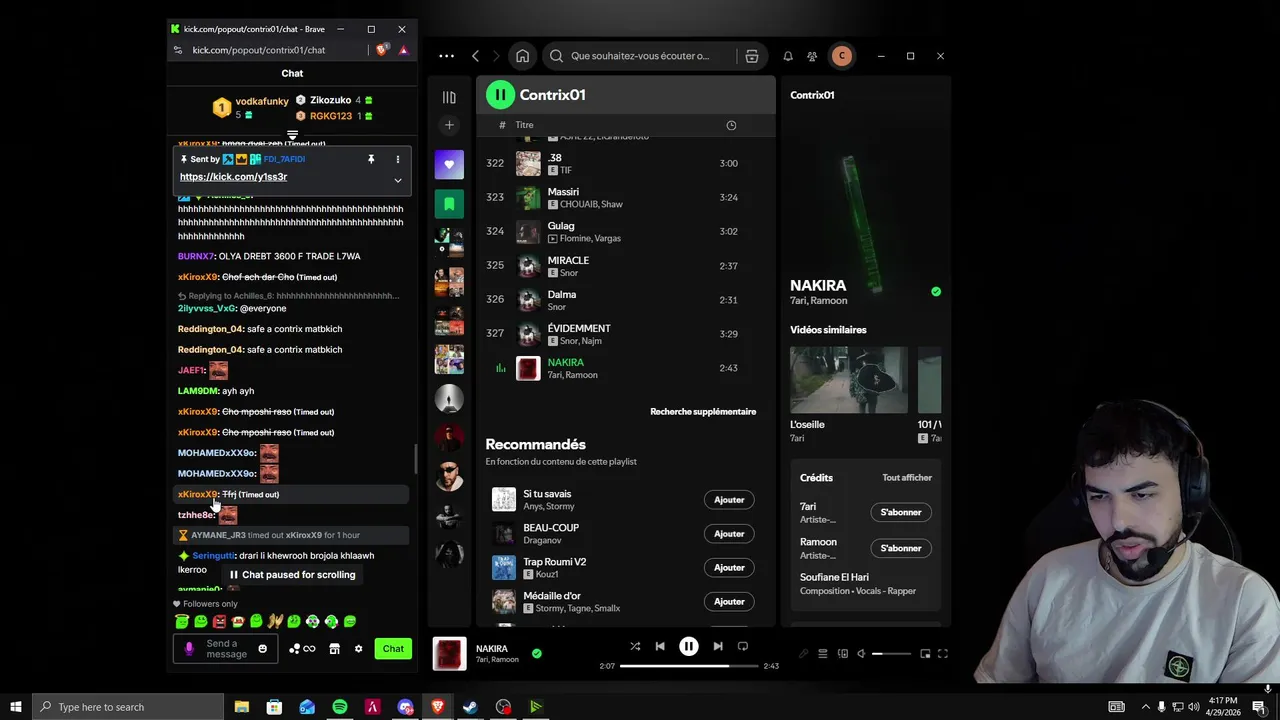Play the track Gulag
Image resolution: width=1280 pixels, height=720 pixels.
(625, 232)
